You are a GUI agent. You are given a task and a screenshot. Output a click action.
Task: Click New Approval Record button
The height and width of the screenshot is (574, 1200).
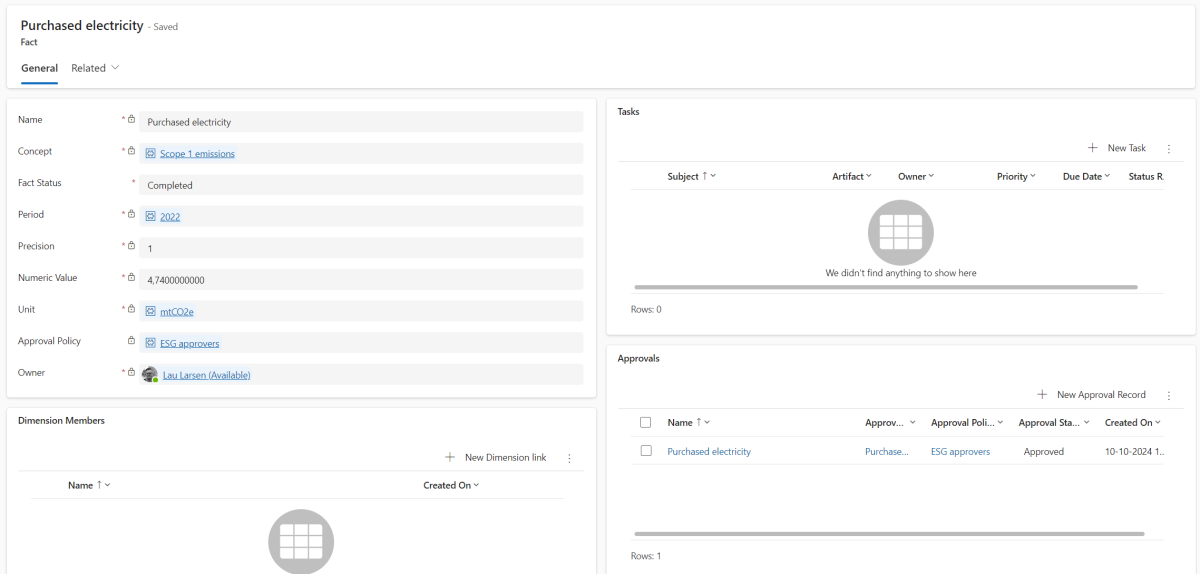tap(1092, 395)
